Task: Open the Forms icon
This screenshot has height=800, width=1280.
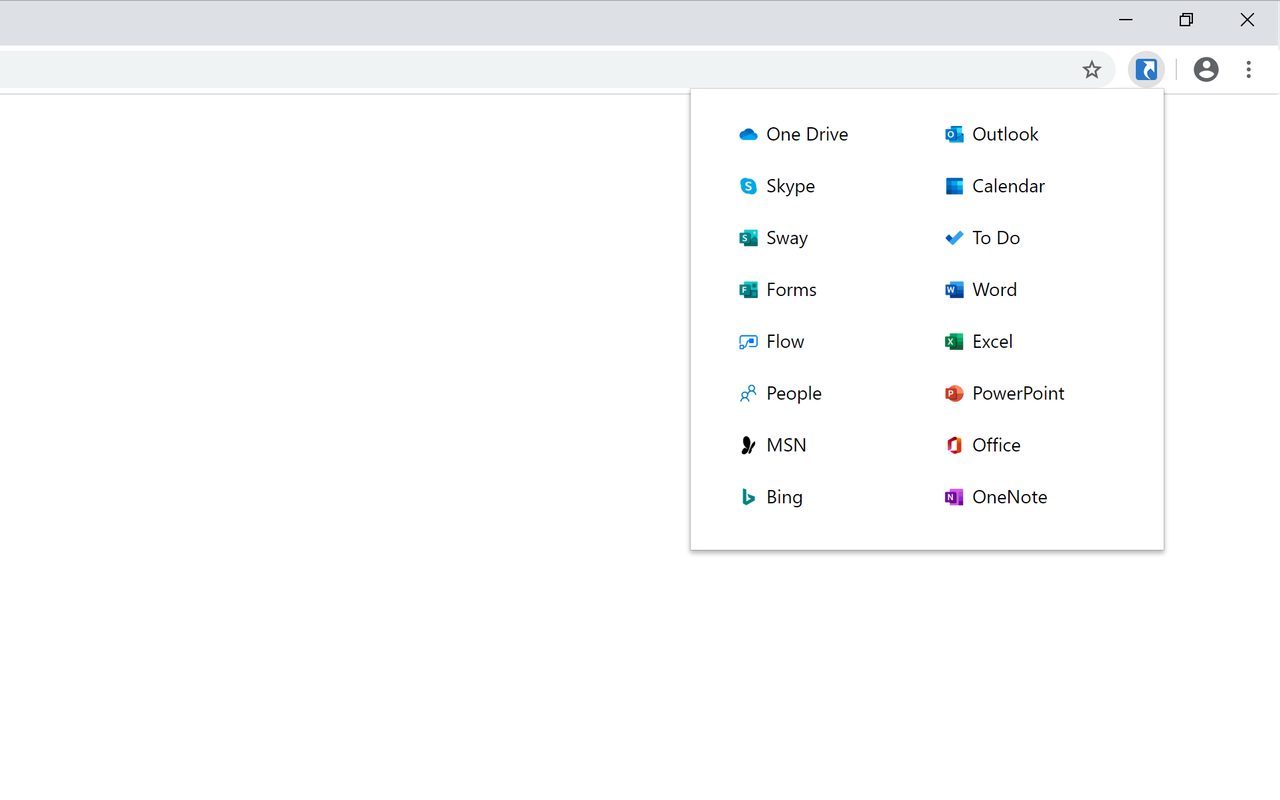Action: pos(748,290)
